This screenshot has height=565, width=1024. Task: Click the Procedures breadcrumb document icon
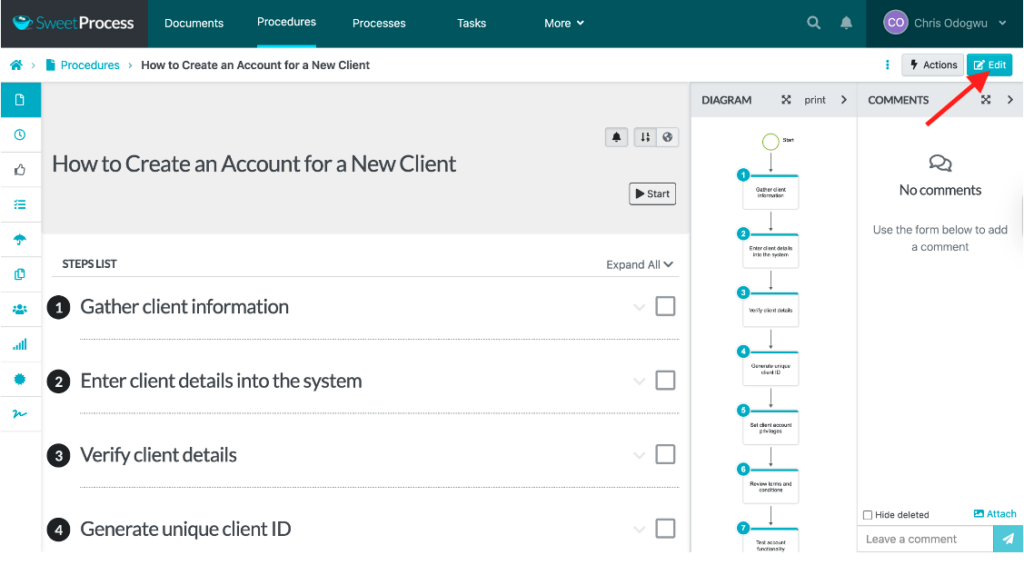click(x=50, y=65)
